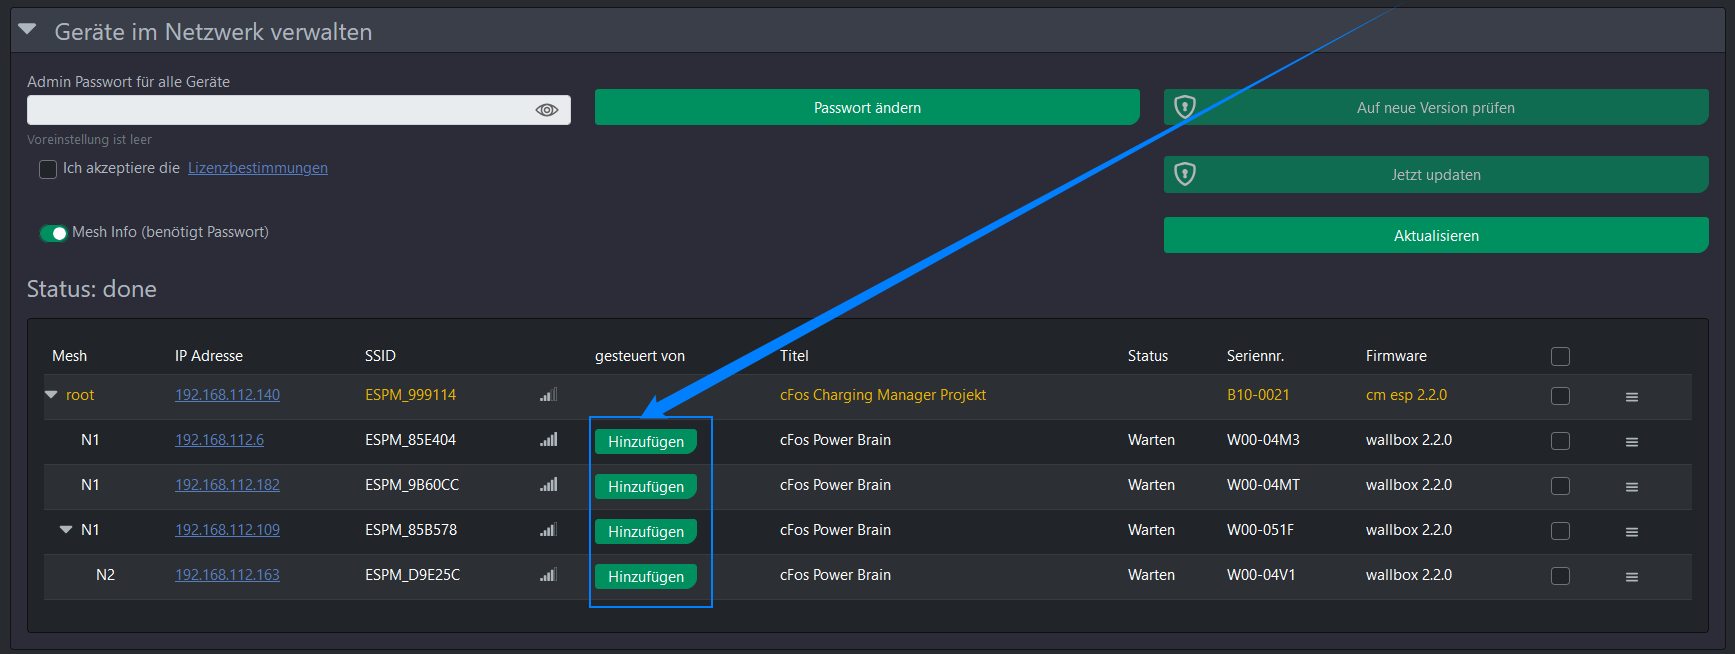Screen dimensions: 1735x654
Task: Click Hinzufügen for ESPM_85E404
Action: (x=646, y=441)
